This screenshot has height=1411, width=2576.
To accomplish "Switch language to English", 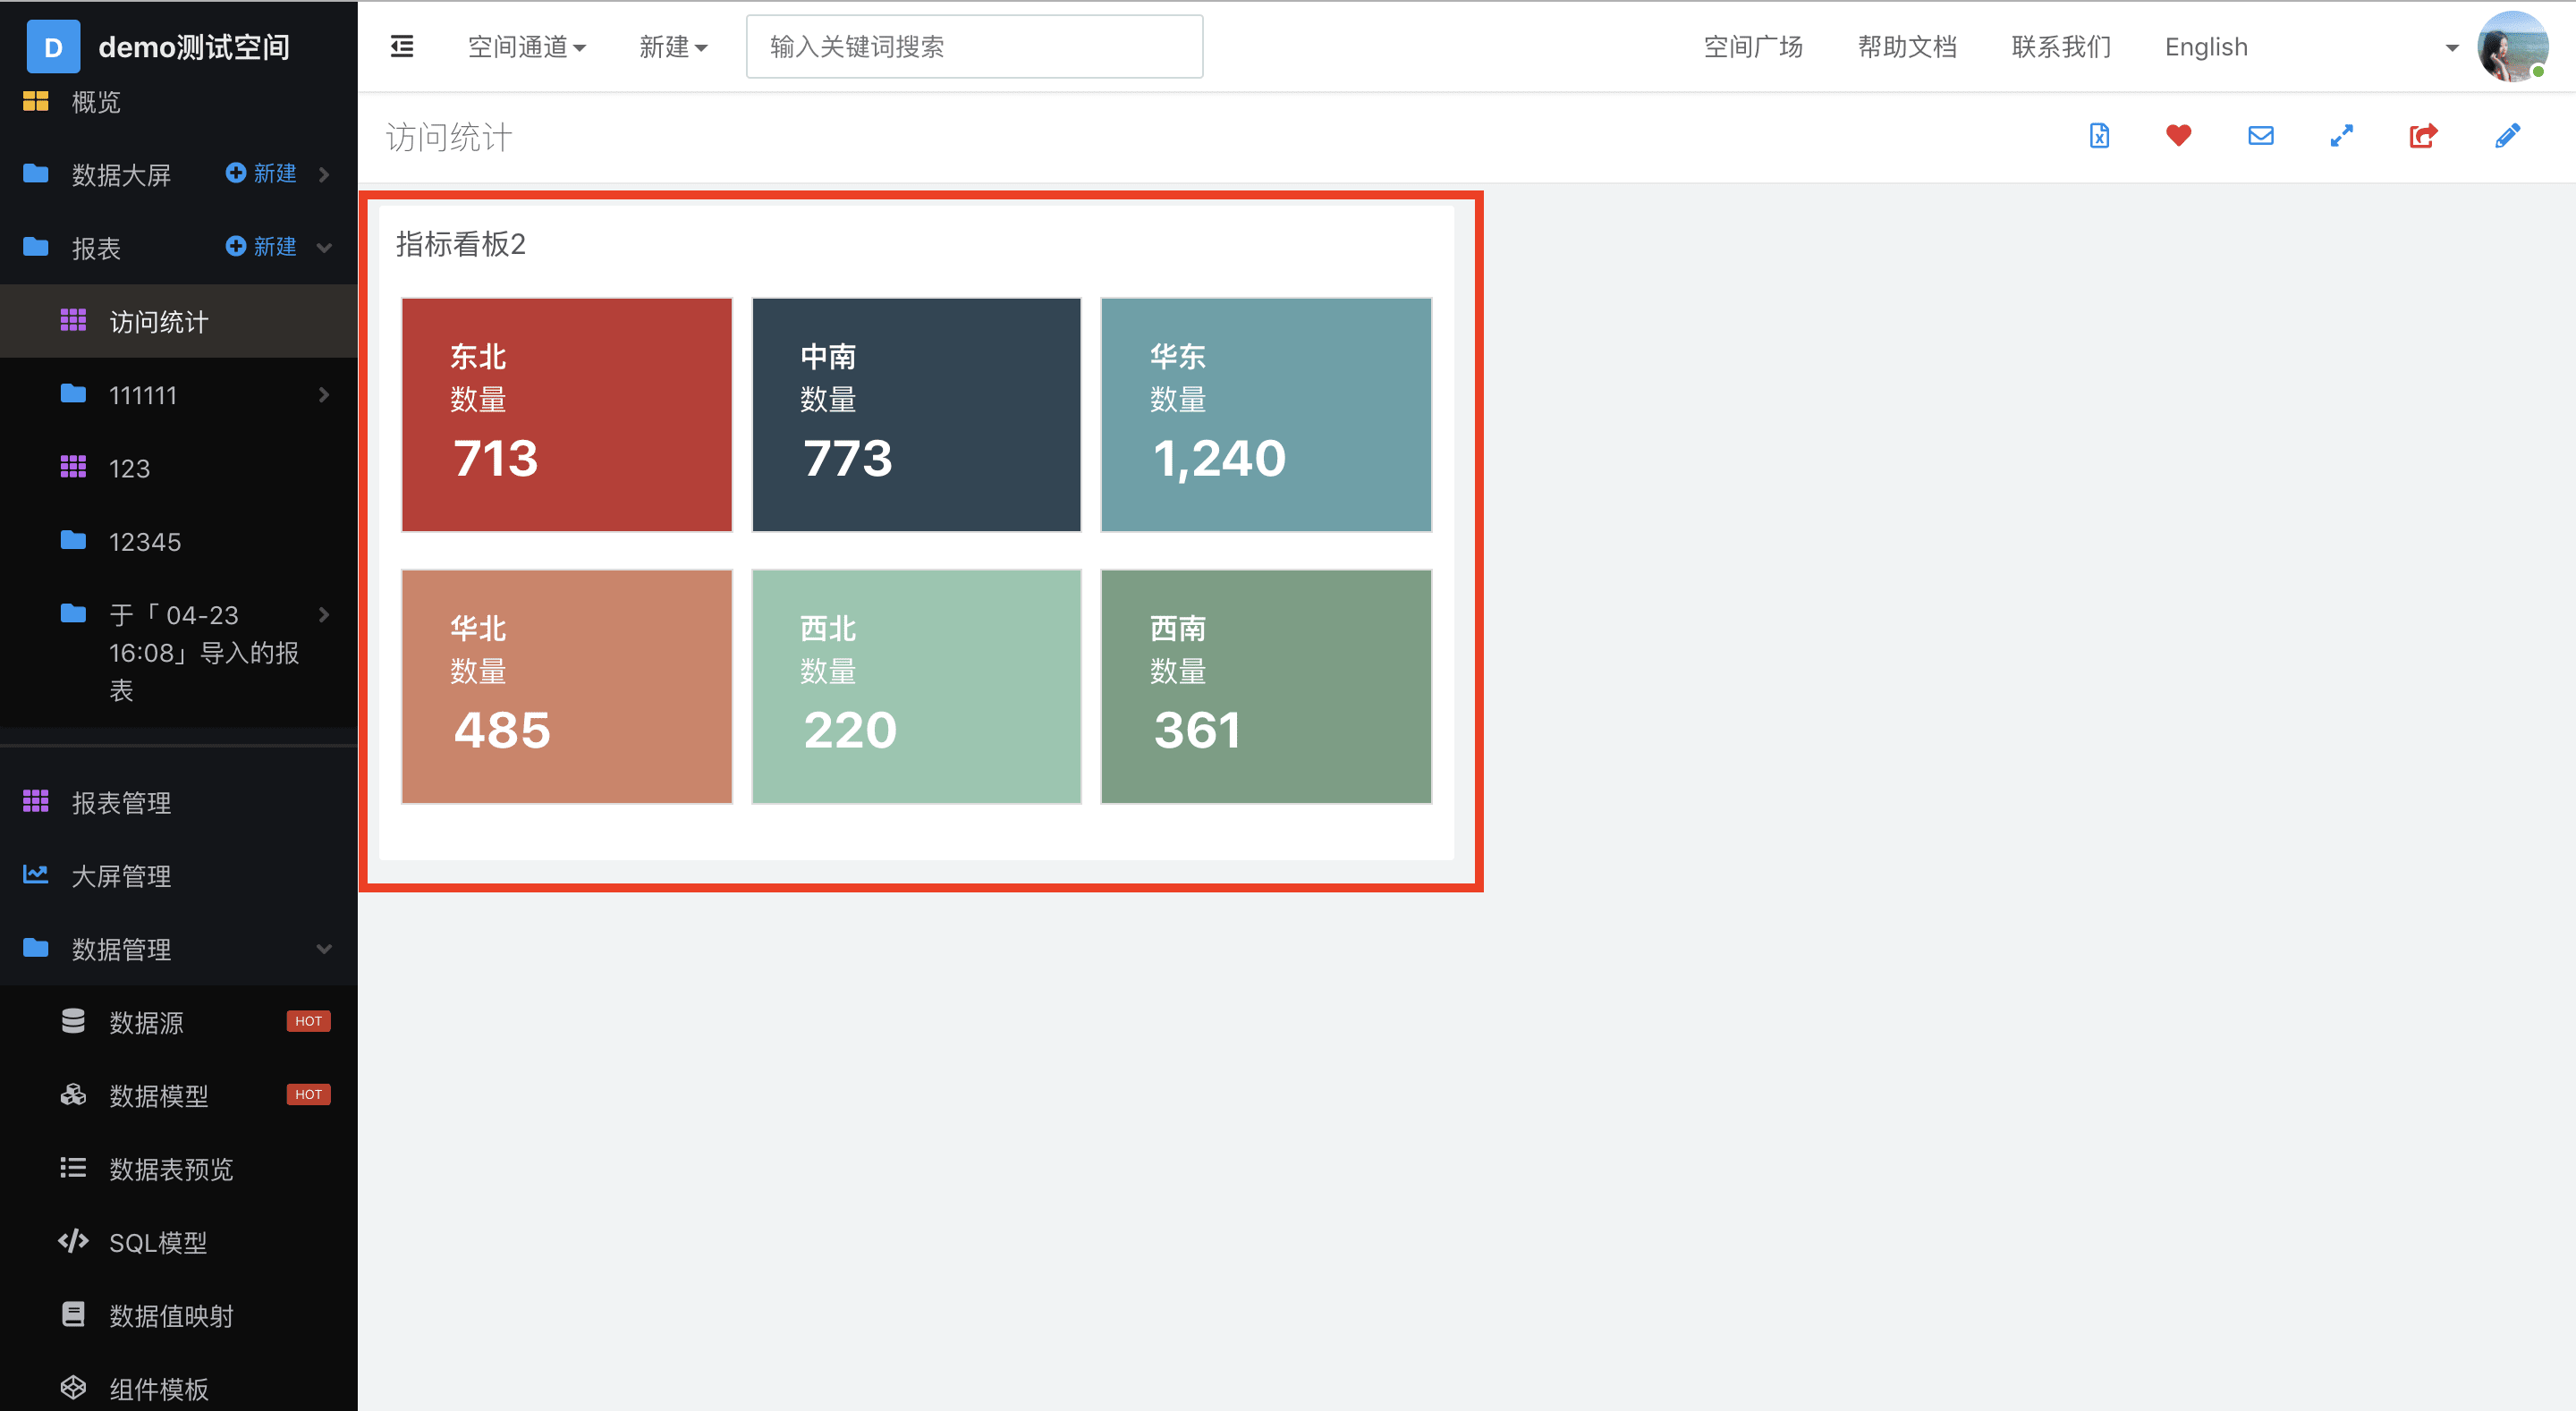I will (x=2206, y=47).
